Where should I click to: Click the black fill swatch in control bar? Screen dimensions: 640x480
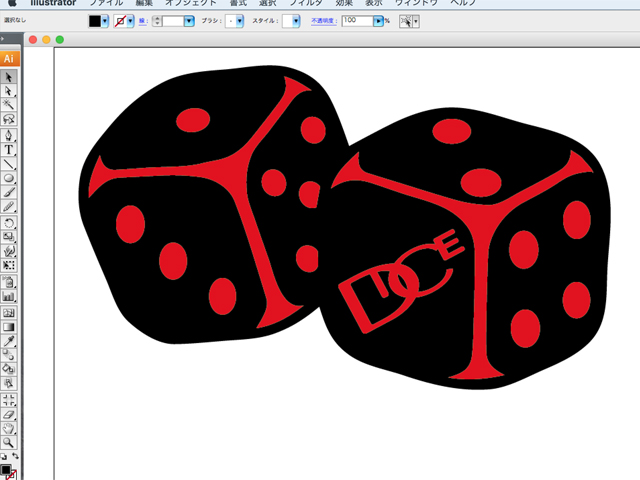95,21
